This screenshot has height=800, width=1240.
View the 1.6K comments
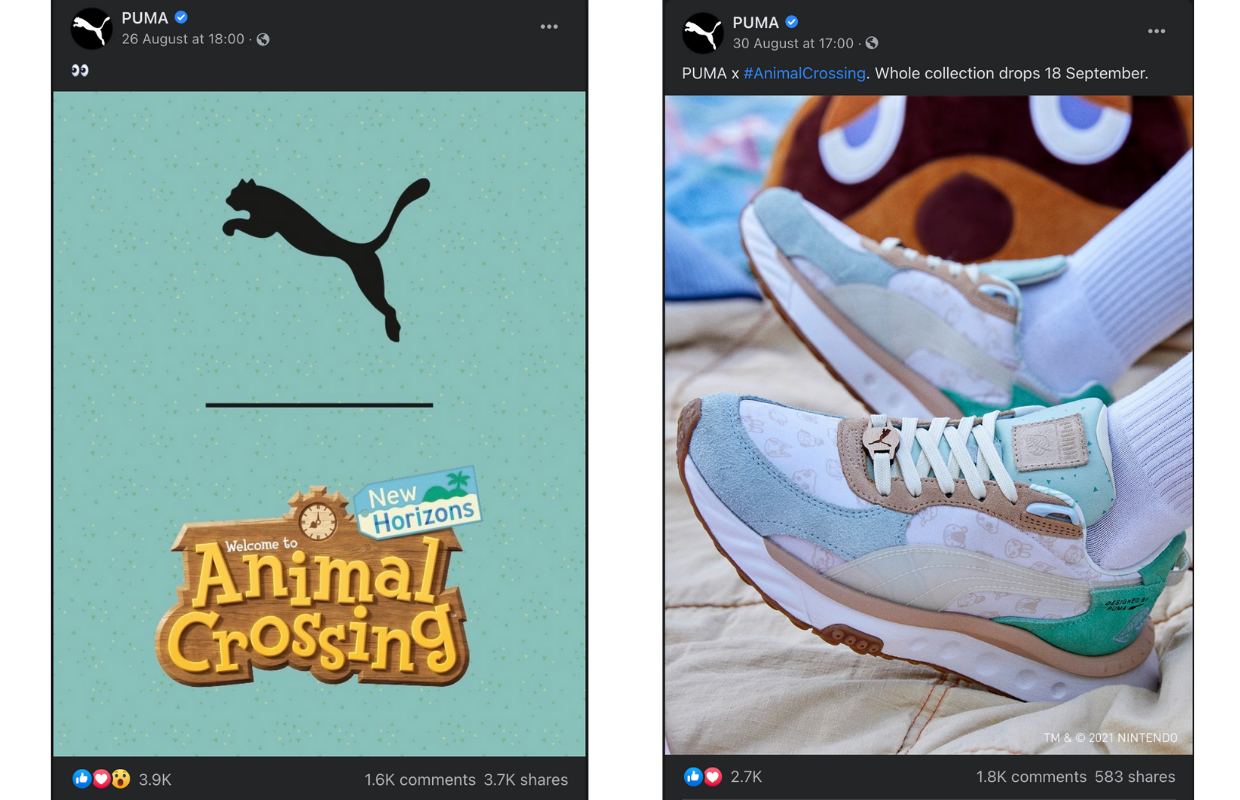(x=420, y=779)
